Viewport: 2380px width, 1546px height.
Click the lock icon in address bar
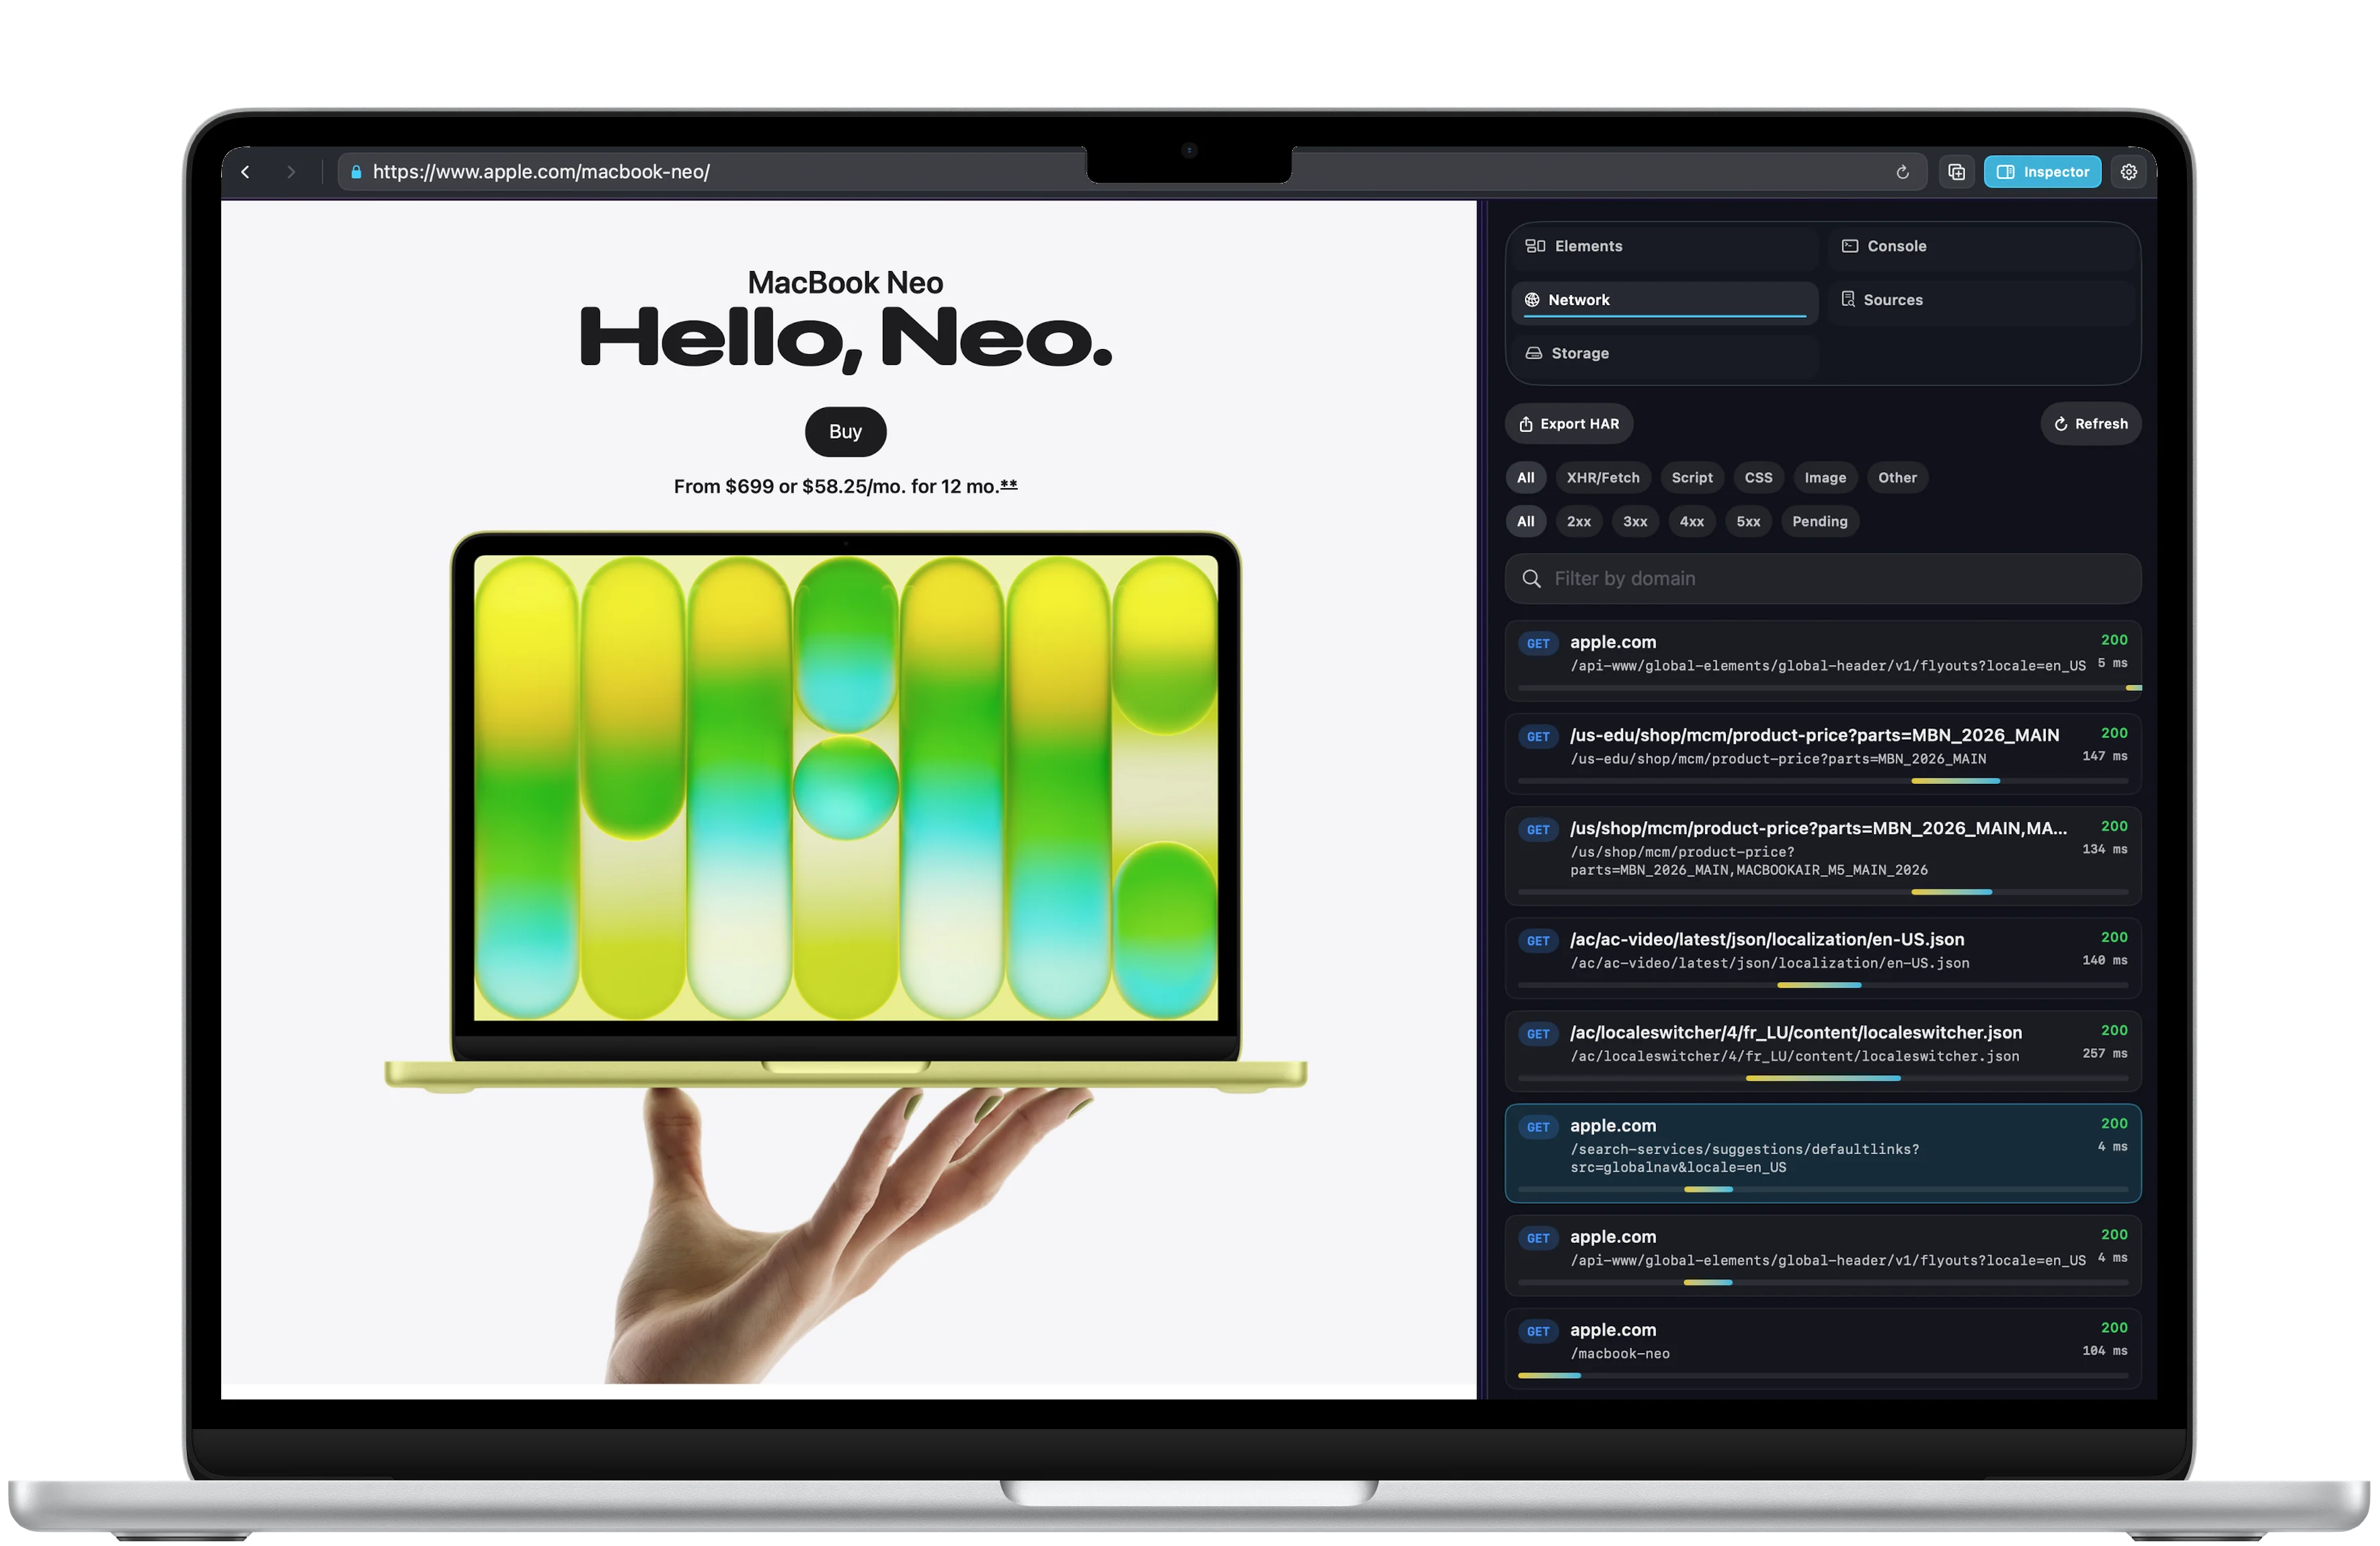[356, 172]
